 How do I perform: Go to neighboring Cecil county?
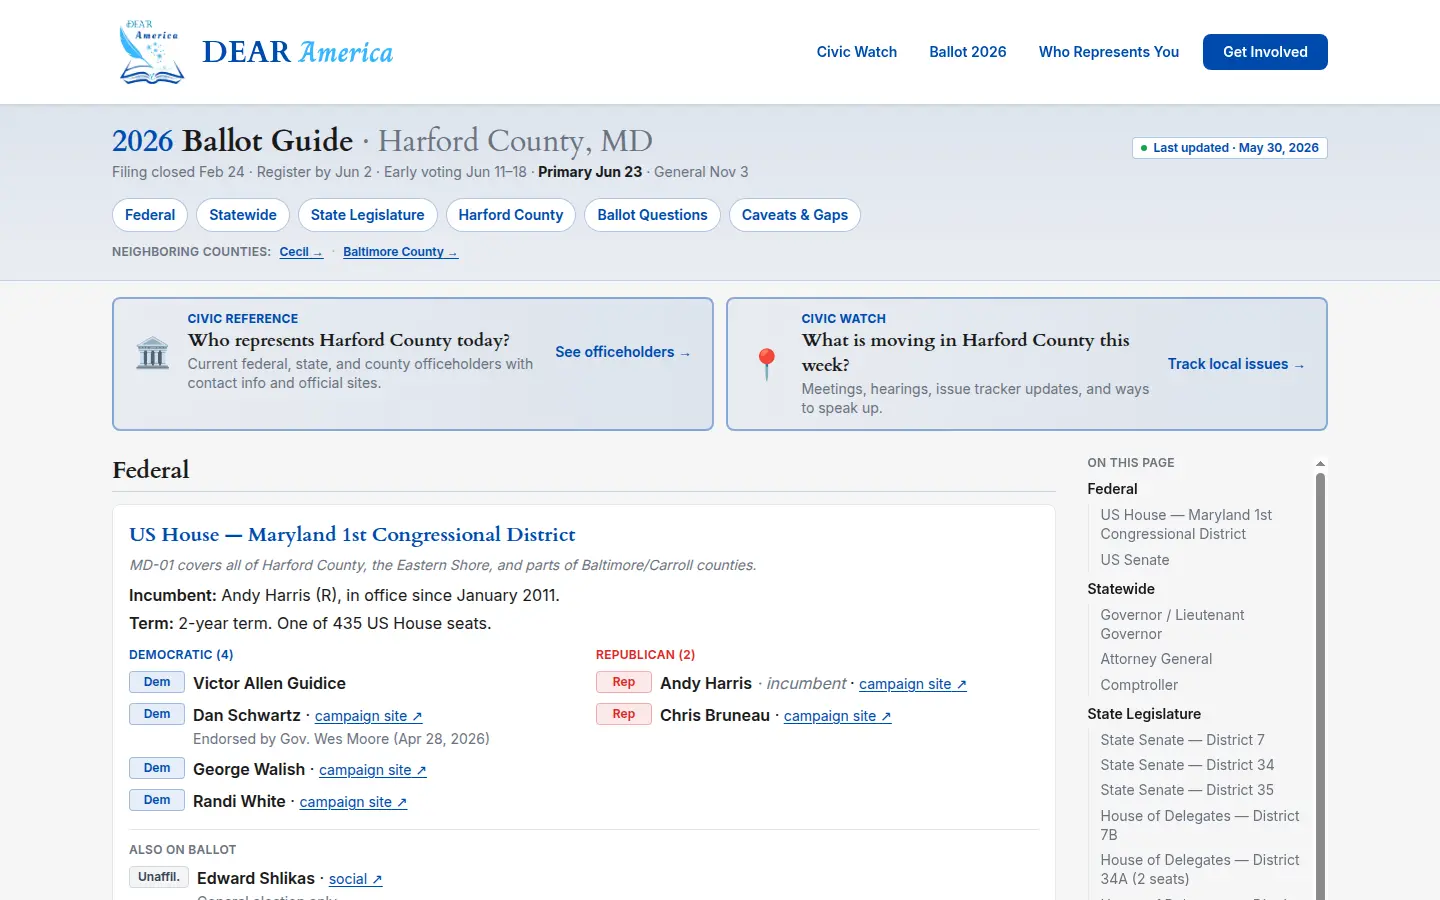point(301,252)
